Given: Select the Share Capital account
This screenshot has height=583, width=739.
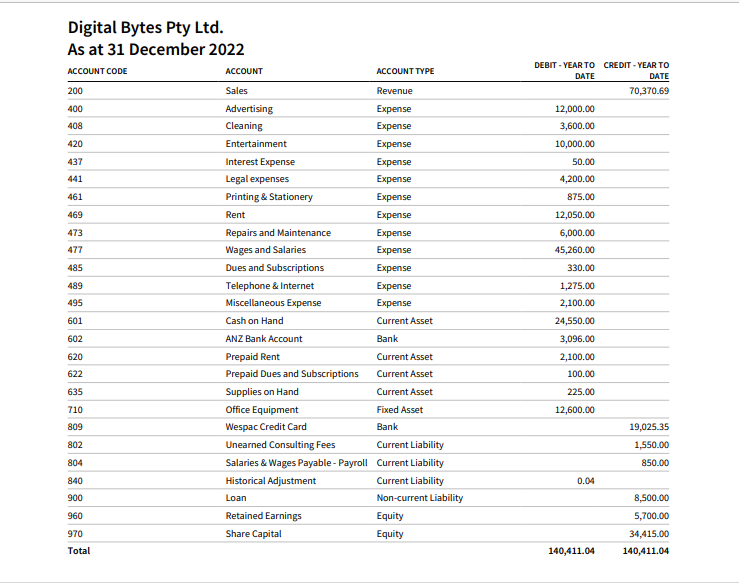Looking at the screenshot, I should click(x=254, y=534).
